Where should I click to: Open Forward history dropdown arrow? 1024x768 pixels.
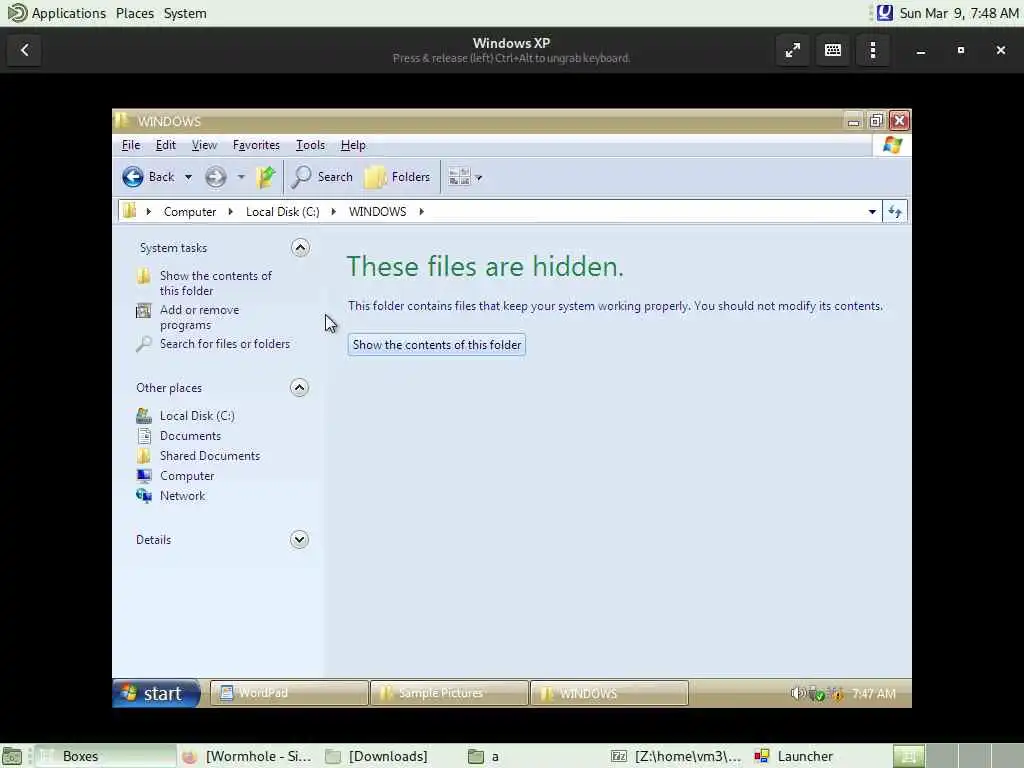point(241,177)
